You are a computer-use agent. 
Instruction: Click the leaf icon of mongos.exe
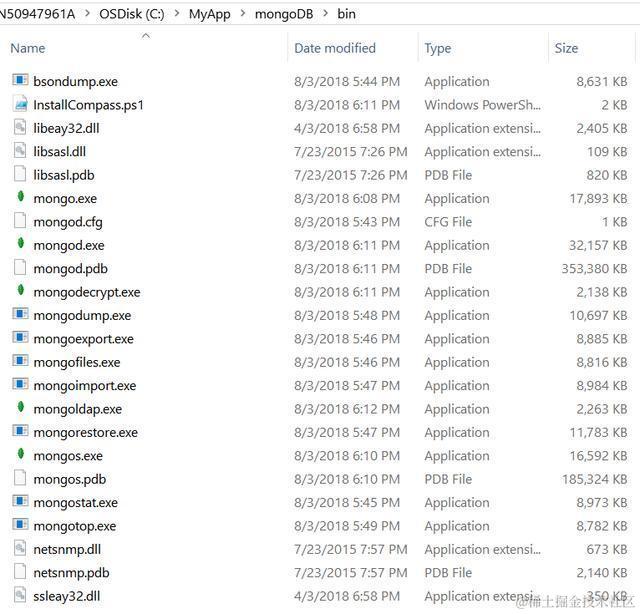pos(21,454)
